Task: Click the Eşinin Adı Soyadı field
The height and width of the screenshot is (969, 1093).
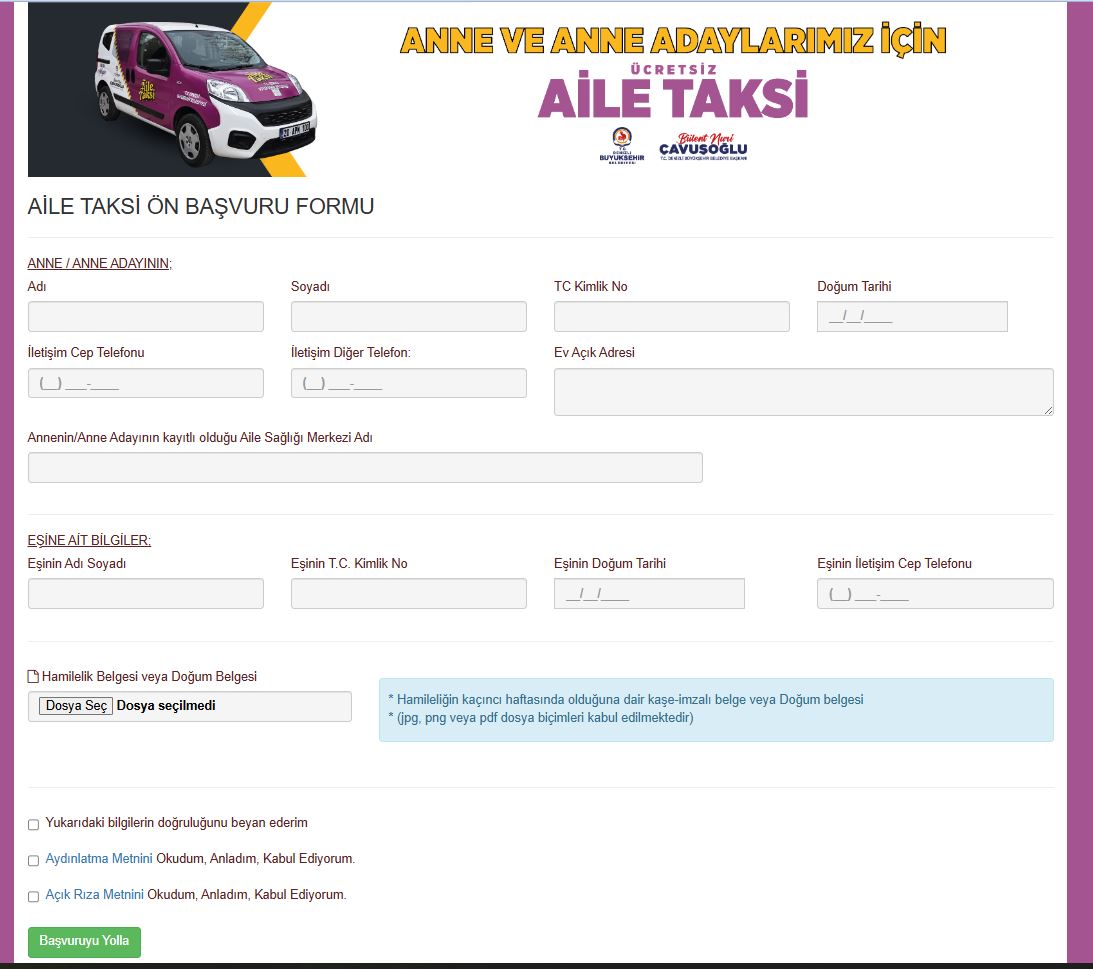Action: (x=146, y=594)
